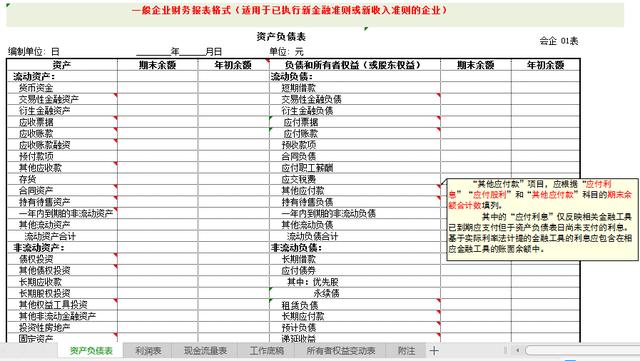Select the 租赁负债 cell

(355, 305)
